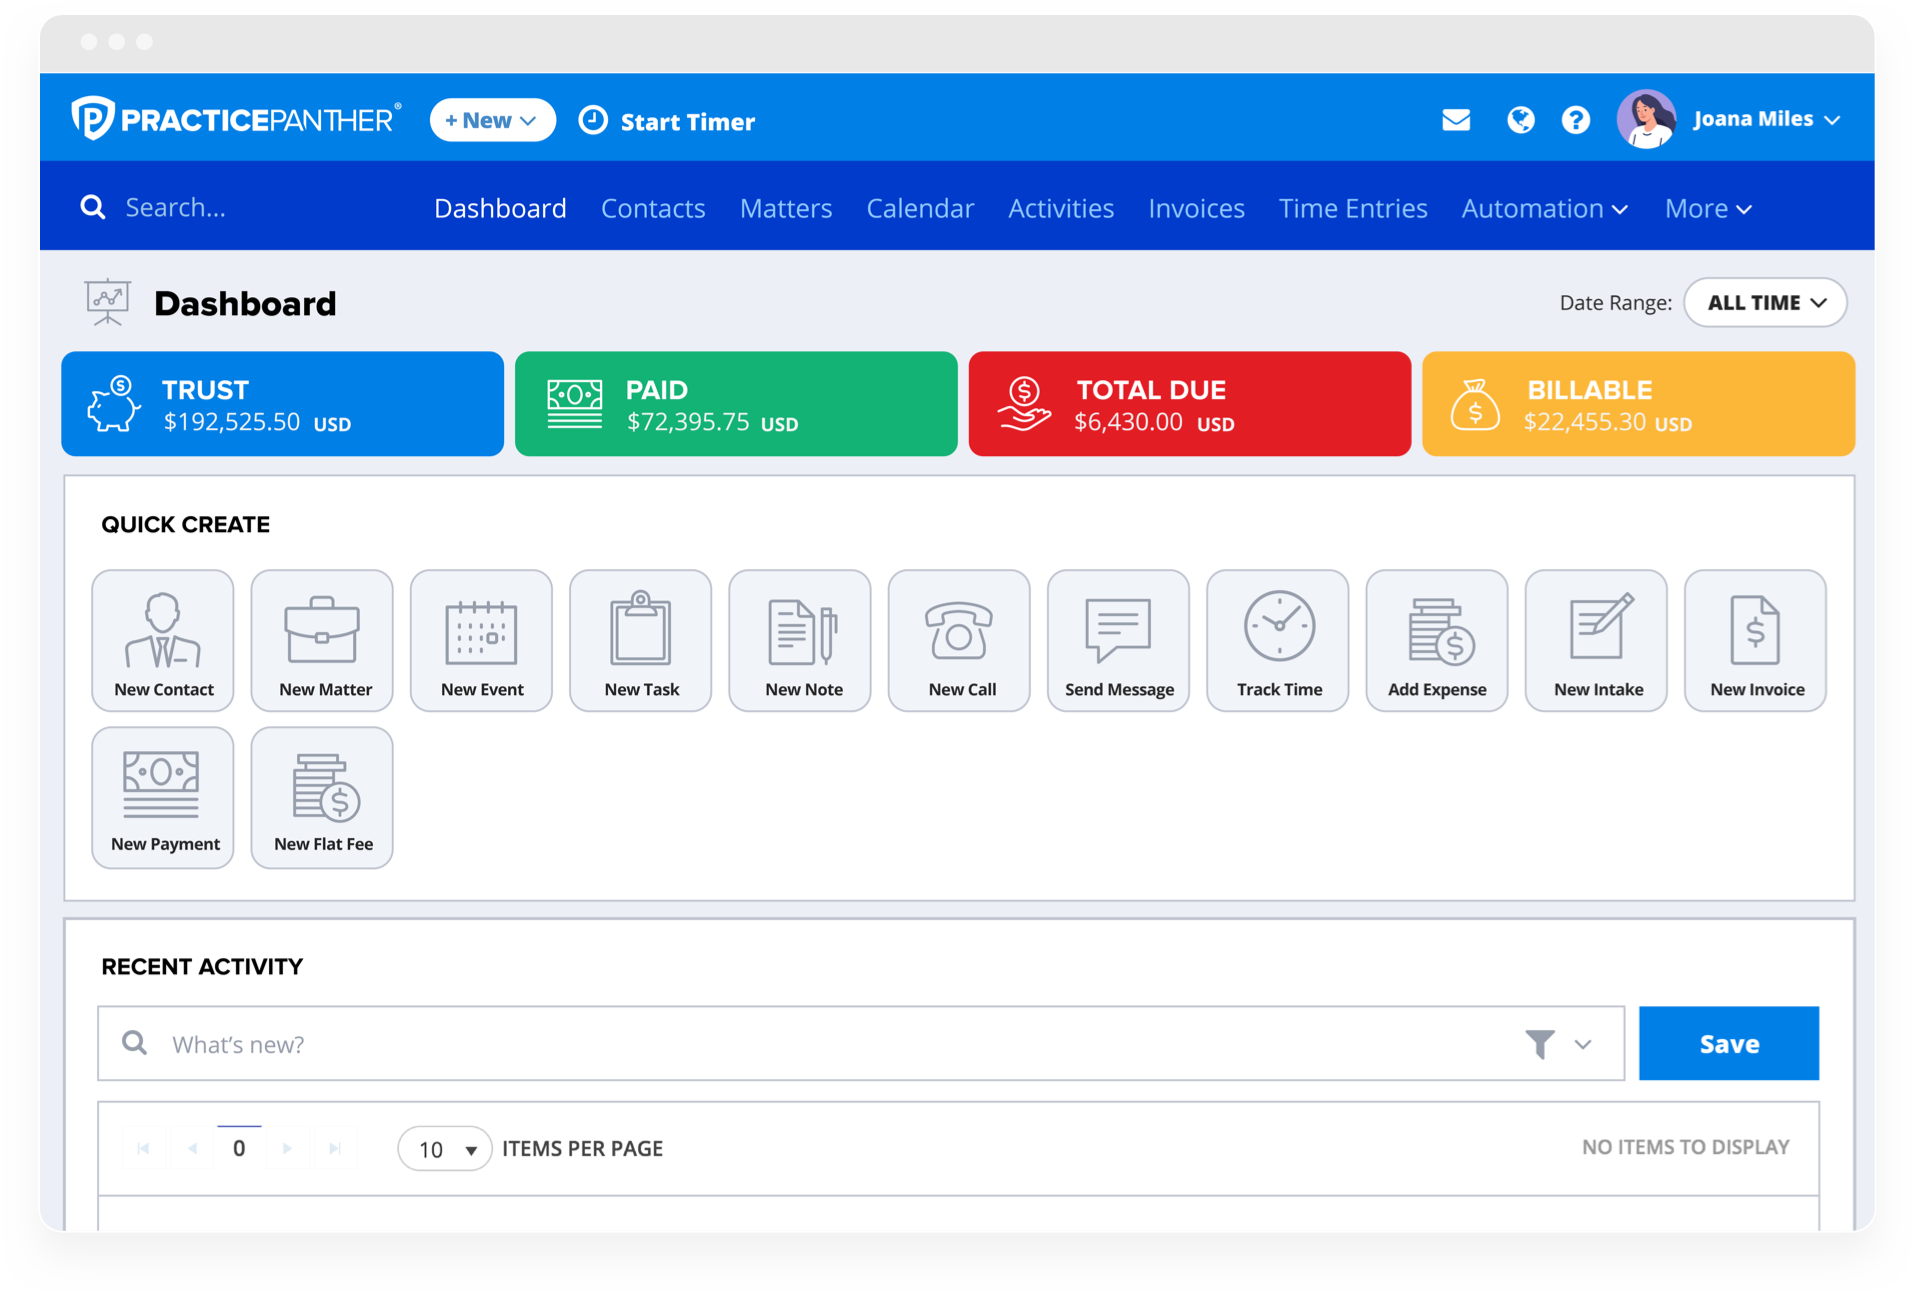Click the QUICK CREATE heading
The image size is (1914, 1293).
tap(185, 524)
